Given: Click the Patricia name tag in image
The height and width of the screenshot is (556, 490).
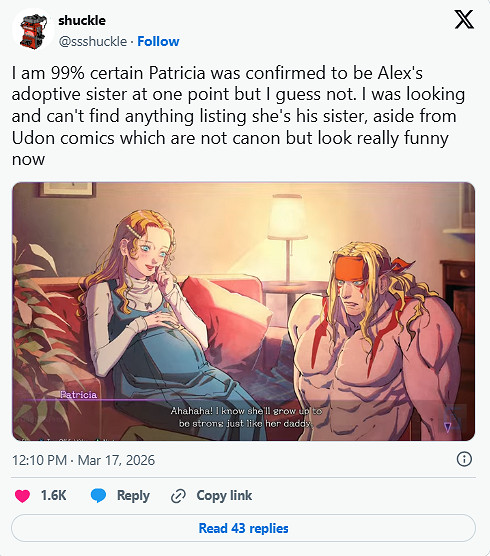Looking at the screenshot, I should tap(78, 395).
